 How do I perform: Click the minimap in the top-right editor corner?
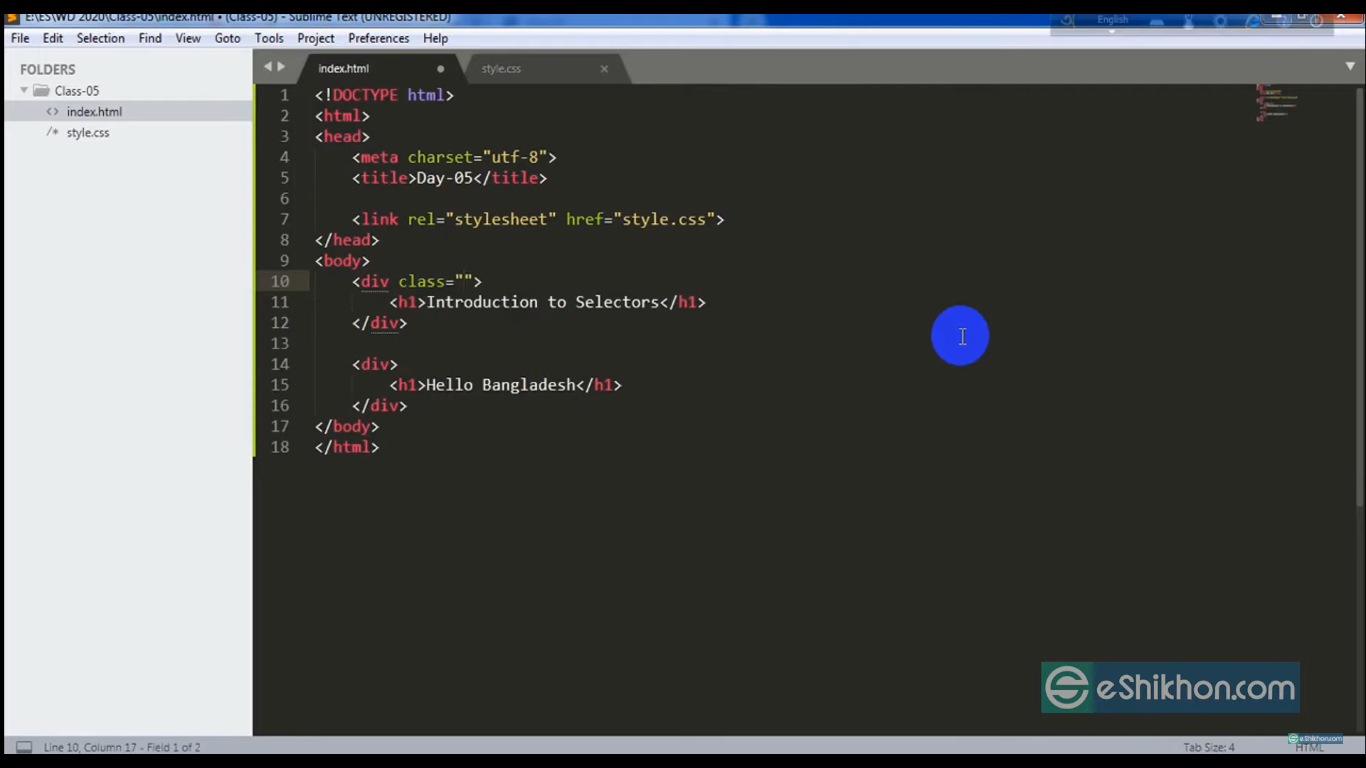click(1275, 105)
